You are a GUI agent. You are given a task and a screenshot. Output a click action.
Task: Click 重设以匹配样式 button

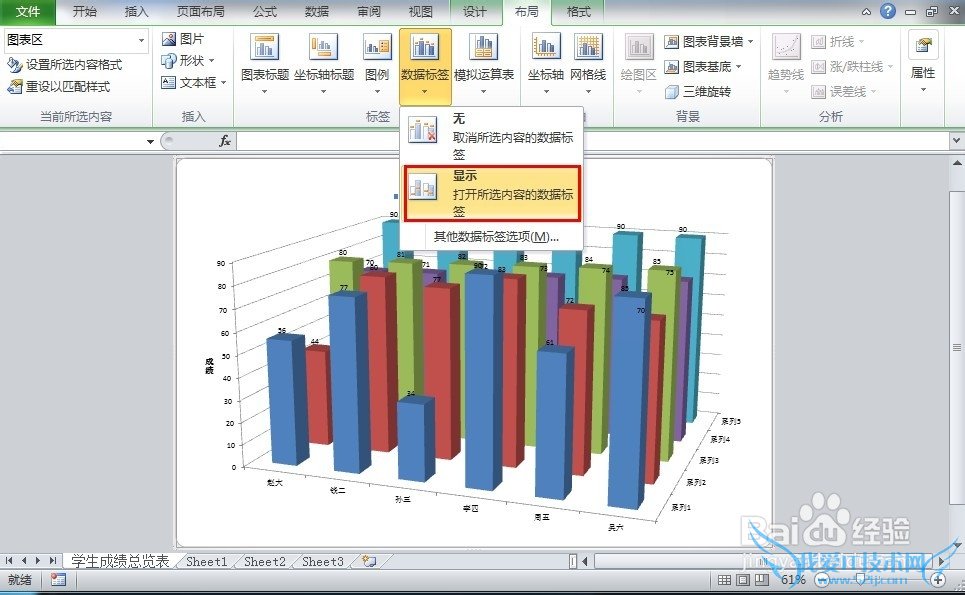[x=58, y=86]
